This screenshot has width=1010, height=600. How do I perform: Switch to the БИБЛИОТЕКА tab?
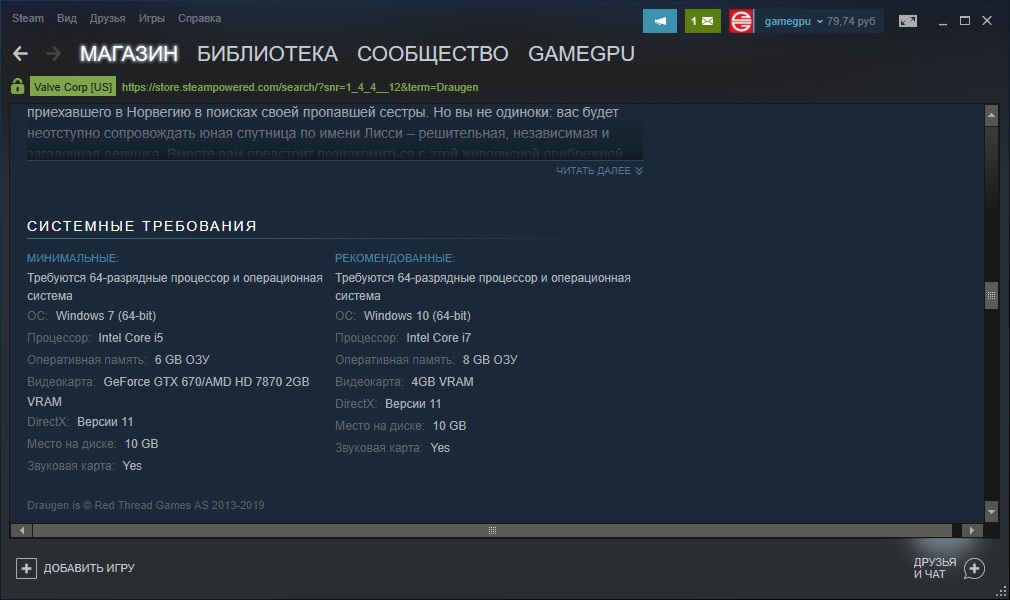point(267,53)
